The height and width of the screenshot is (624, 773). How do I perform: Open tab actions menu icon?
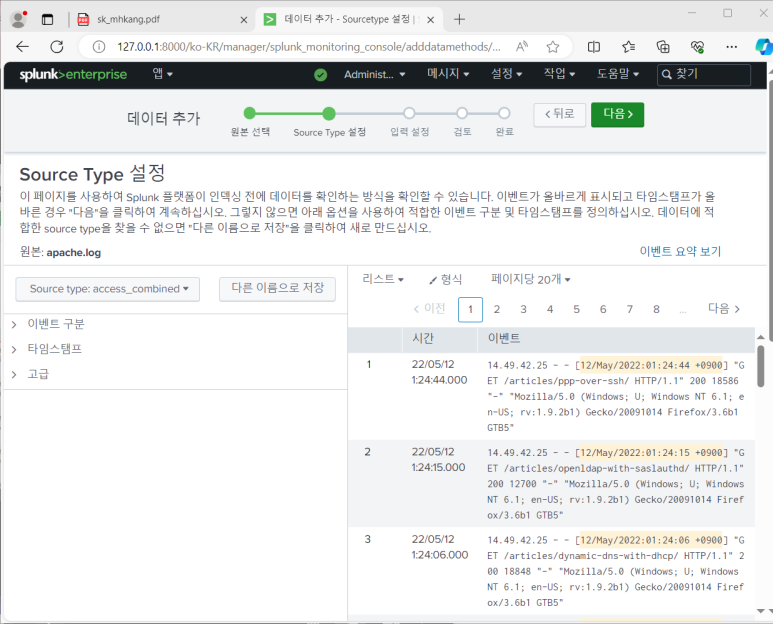[47, 19]
